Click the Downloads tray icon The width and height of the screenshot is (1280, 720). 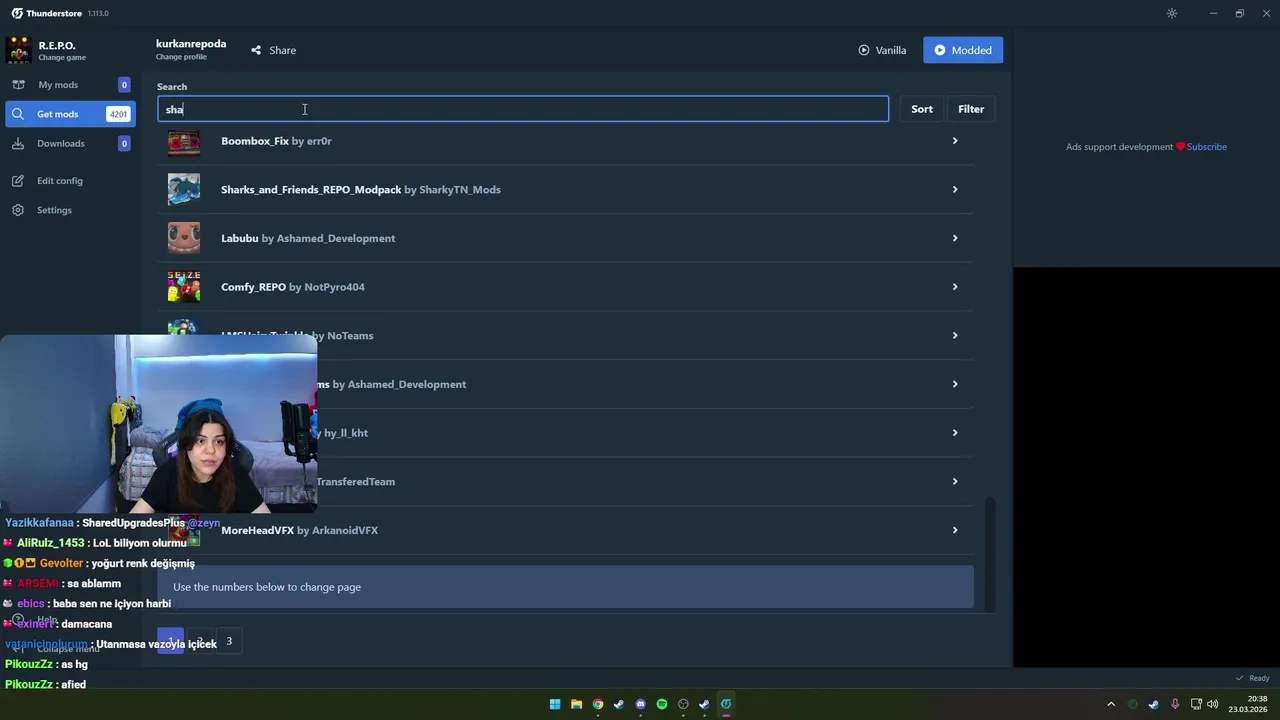point(18,143)
